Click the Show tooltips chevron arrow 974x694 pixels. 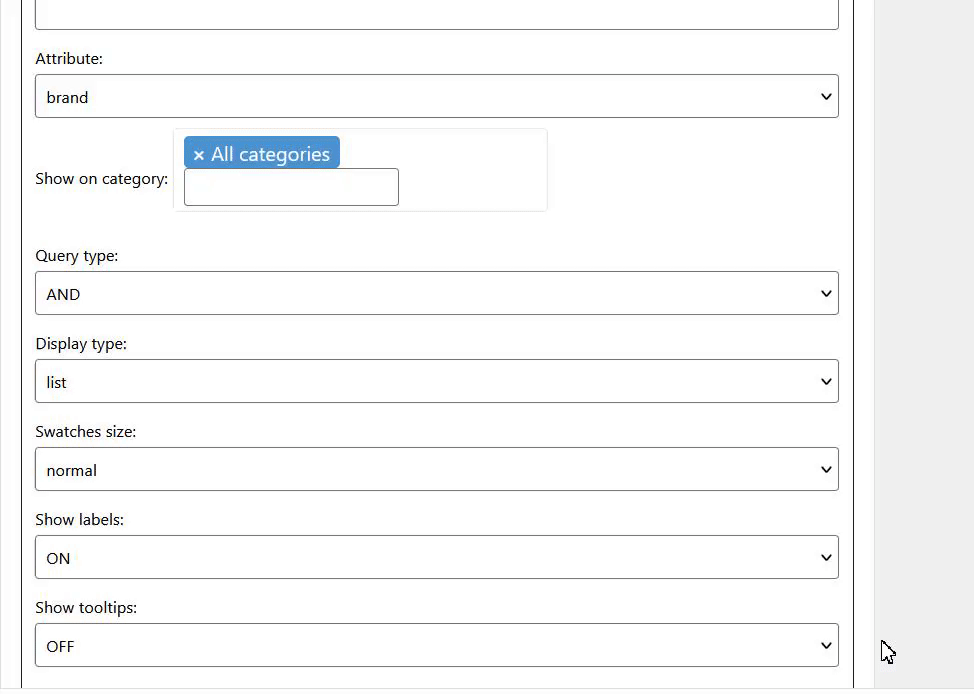click(826, 646)
